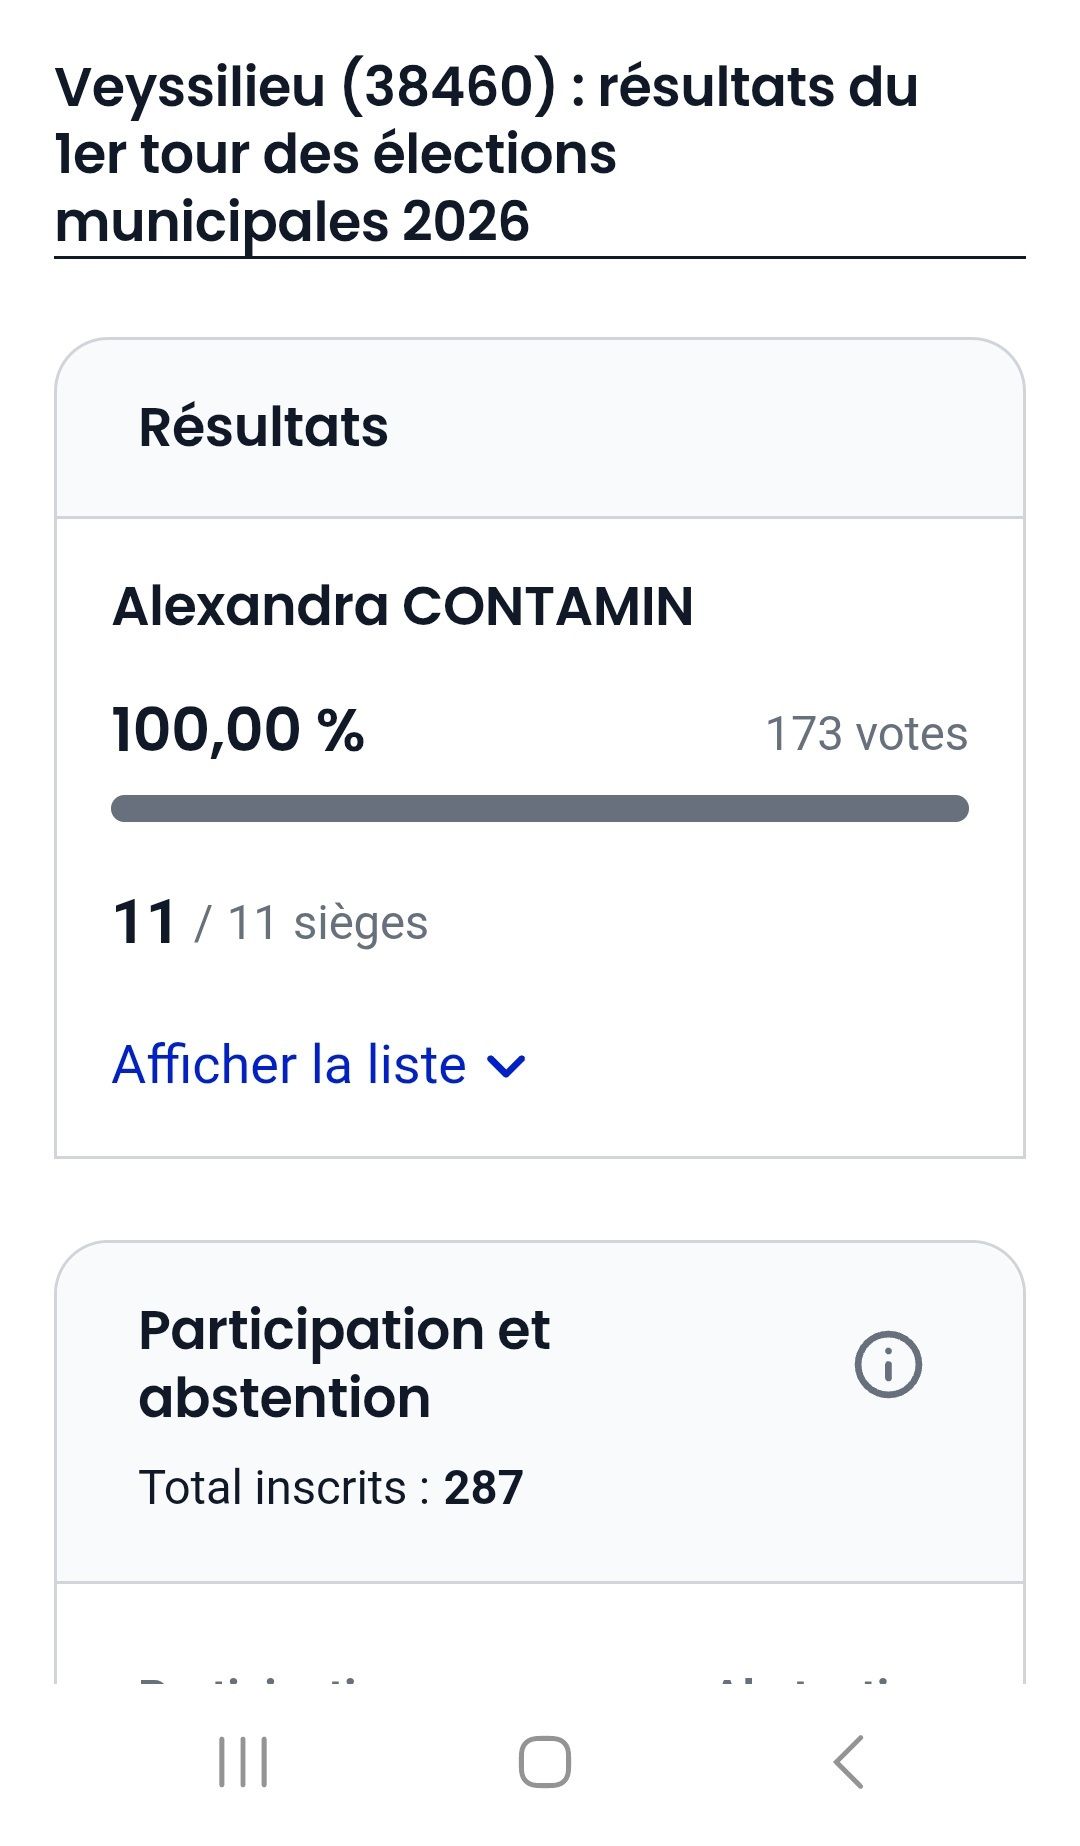The image size is (1080, 1846).
Task: Click the chevron next to Afficher la liste
Action: pyautogui.click(x=506, y=1066)
